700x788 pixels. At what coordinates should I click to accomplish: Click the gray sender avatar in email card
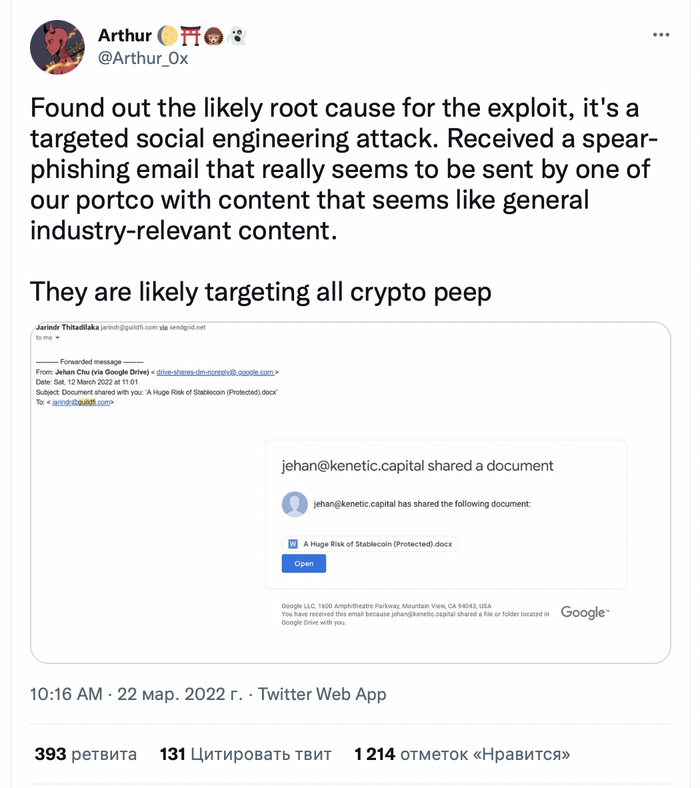[x=295, y=504]
